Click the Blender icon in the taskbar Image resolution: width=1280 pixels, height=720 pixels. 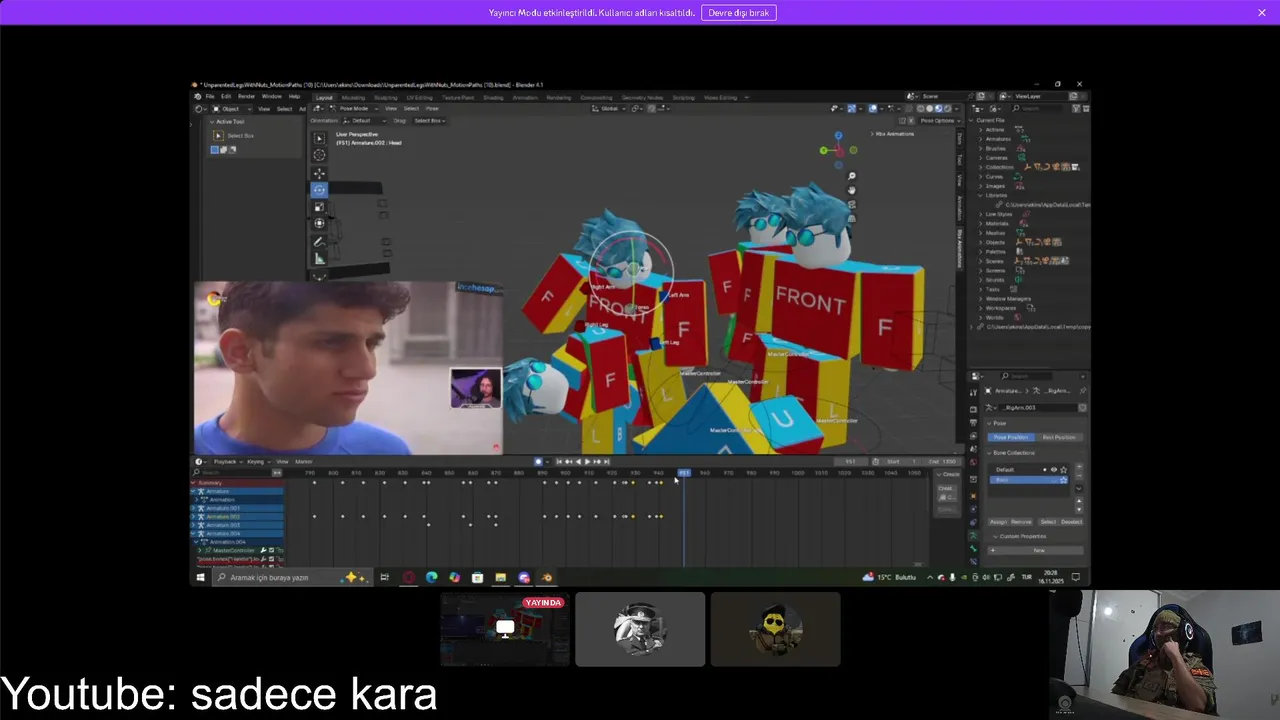(x=546, y=577)
